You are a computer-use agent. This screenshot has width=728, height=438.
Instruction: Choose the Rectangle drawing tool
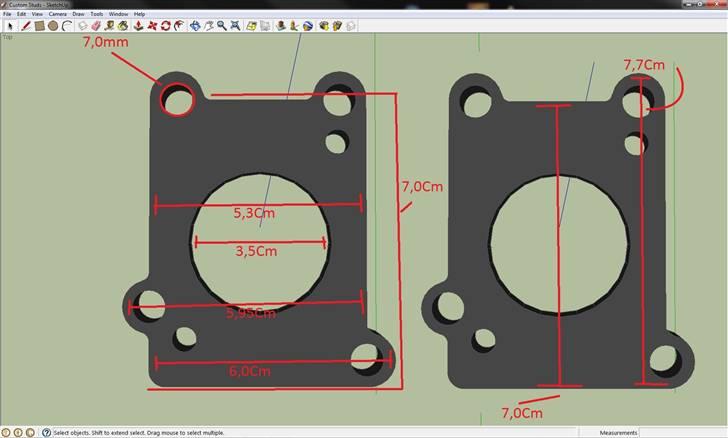tap(39, 26)
